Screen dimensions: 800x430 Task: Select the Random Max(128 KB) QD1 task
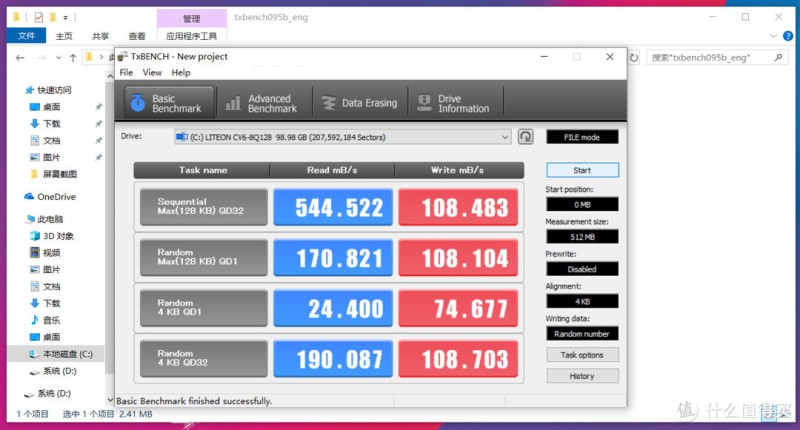204,257
